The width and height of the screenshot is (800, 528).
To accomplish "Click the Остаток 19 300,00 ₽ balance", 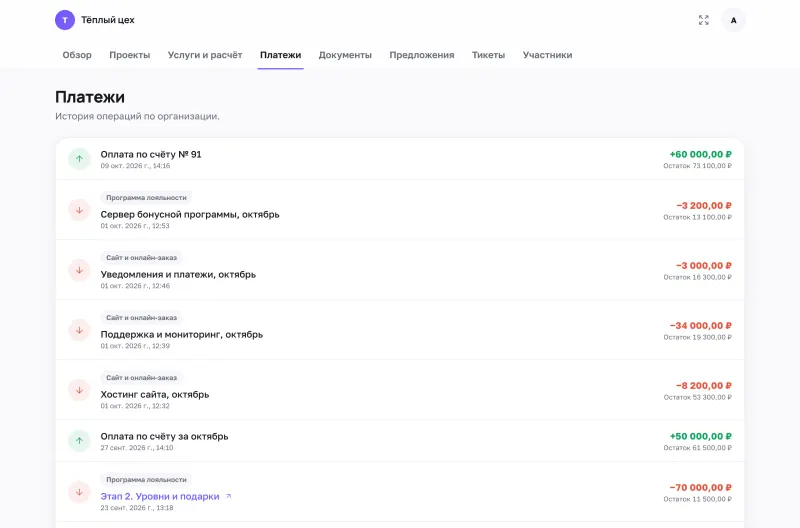I will pos(697,337).
